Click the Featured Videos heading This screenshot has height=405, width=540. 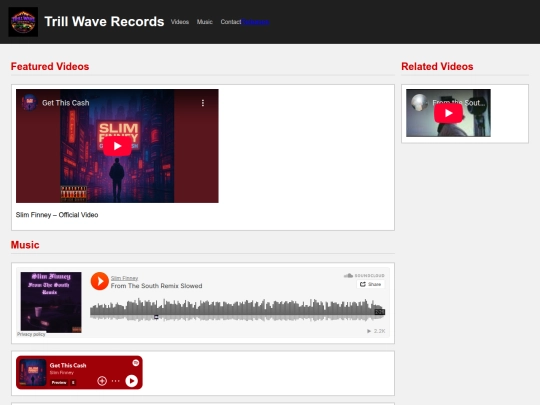(50, 66)
